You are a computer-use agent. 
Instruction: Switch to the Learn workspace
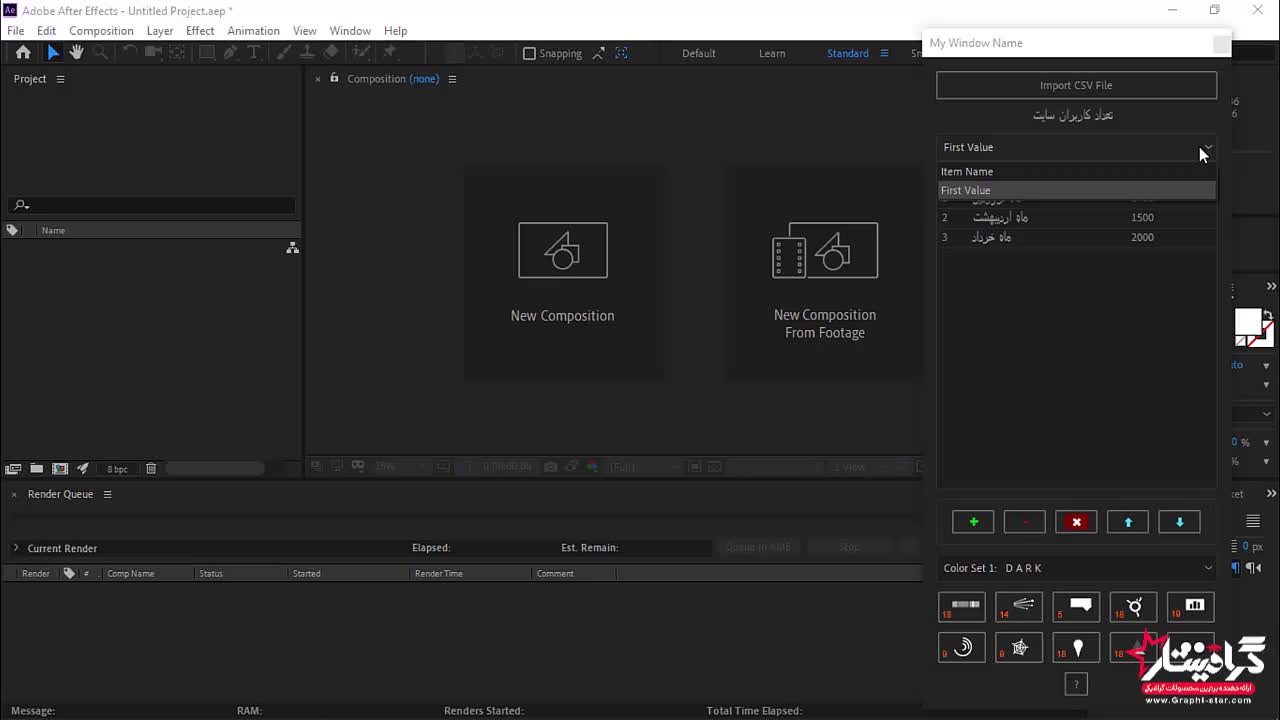pyautogui.click(x=772, y=53)
